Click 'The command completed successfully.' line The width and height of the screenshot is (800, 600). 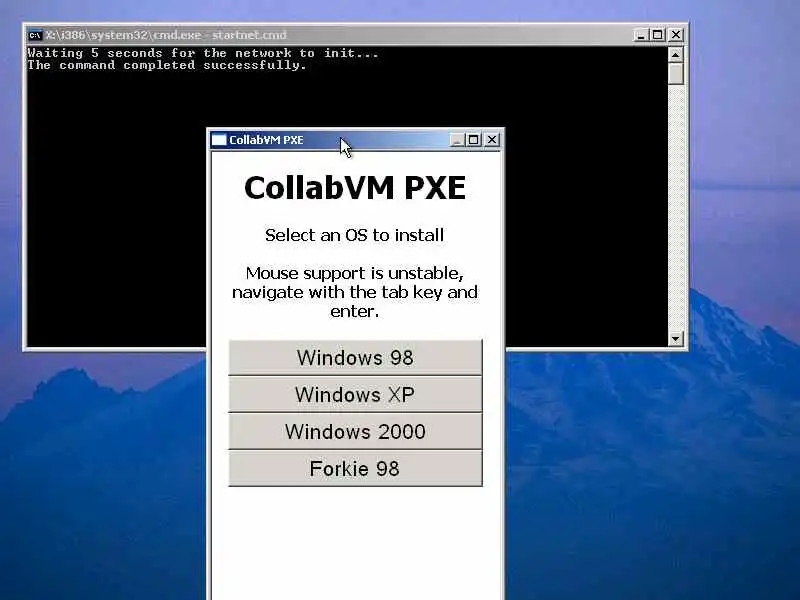(167, 65)
